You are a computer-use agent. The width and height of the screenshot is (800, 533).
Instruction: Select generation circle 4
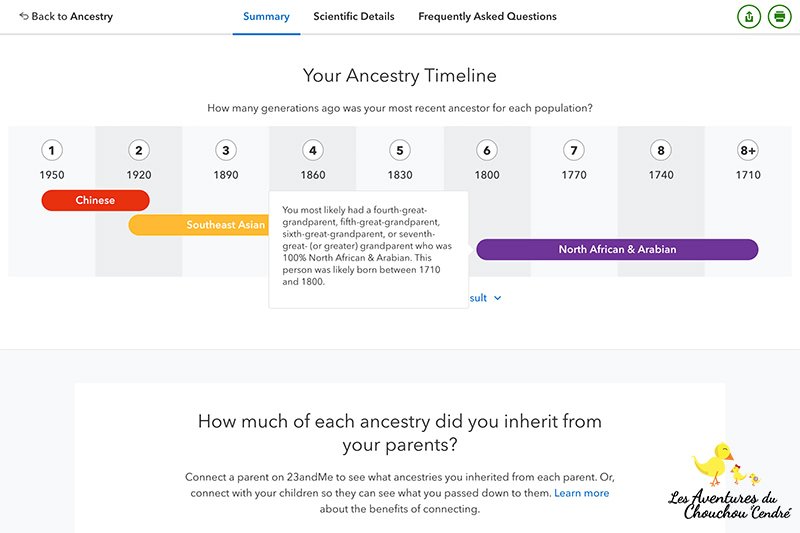pos(313,151)
